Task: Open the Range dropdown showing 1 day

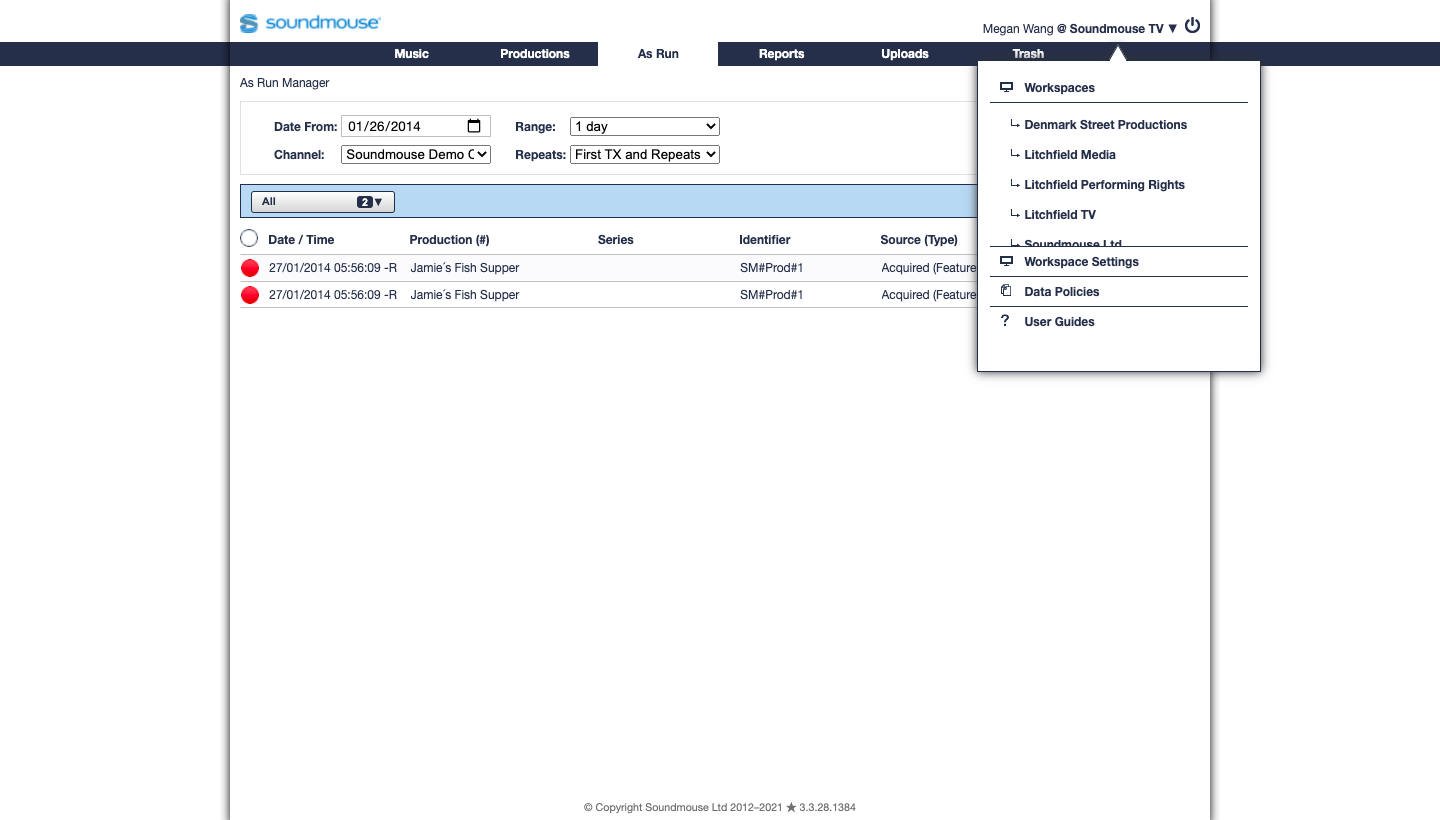Action: click(x=645, y=126)
